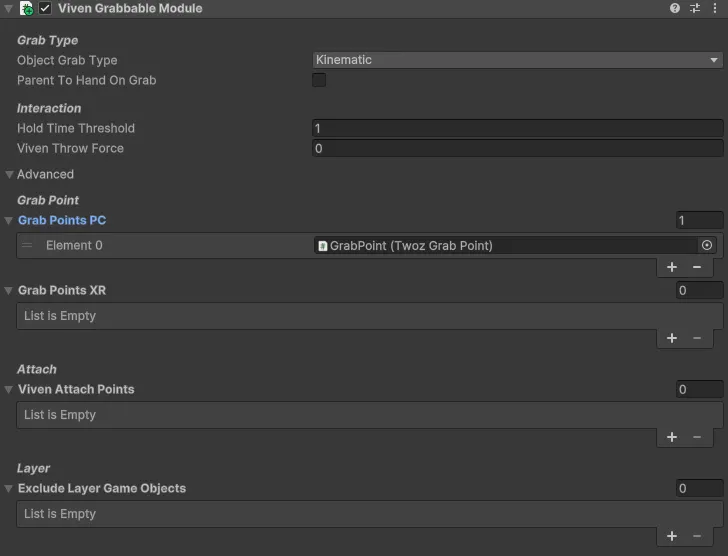Screen dimensions: 728x556
Task: Open the component help reference icon
Action: (675, 8)
